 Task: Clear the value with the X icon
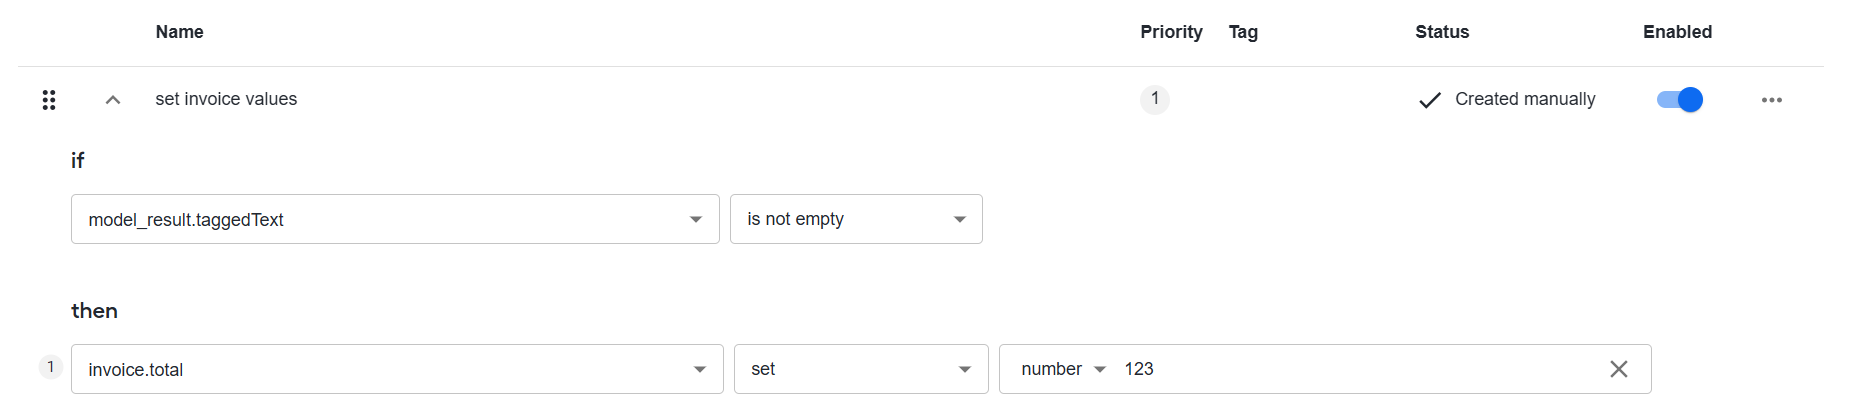1619,369
